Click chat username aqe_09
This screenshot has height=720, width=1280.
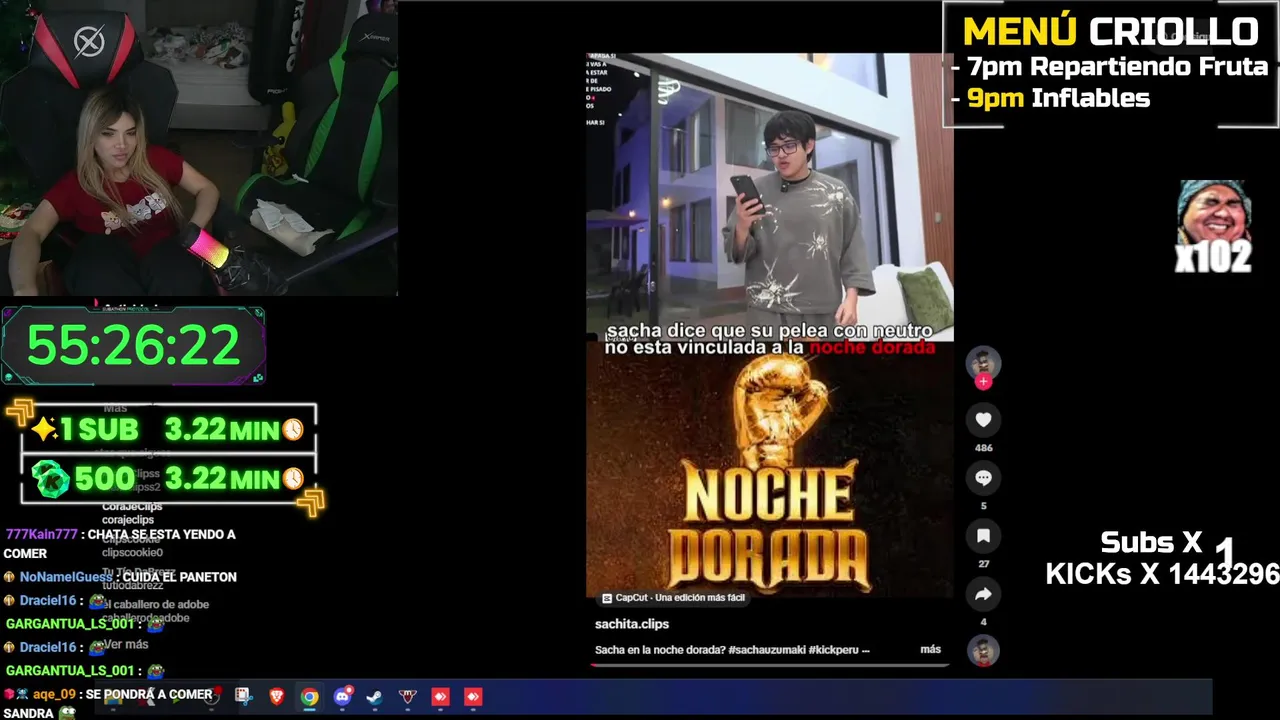coord(54,694)
